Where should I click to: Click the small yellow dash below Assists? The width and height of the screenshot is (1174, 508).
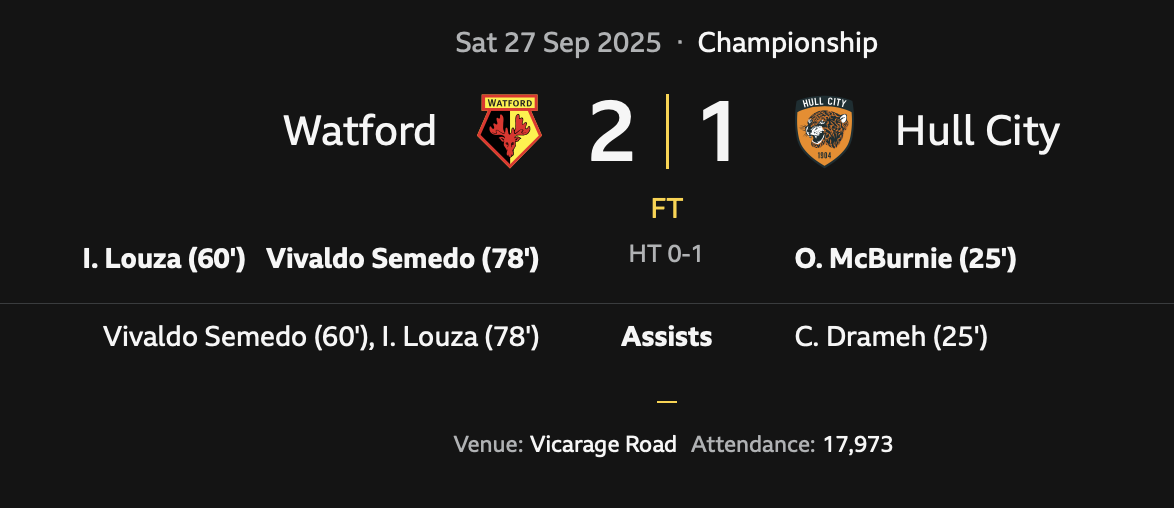[x=667, y=402]
